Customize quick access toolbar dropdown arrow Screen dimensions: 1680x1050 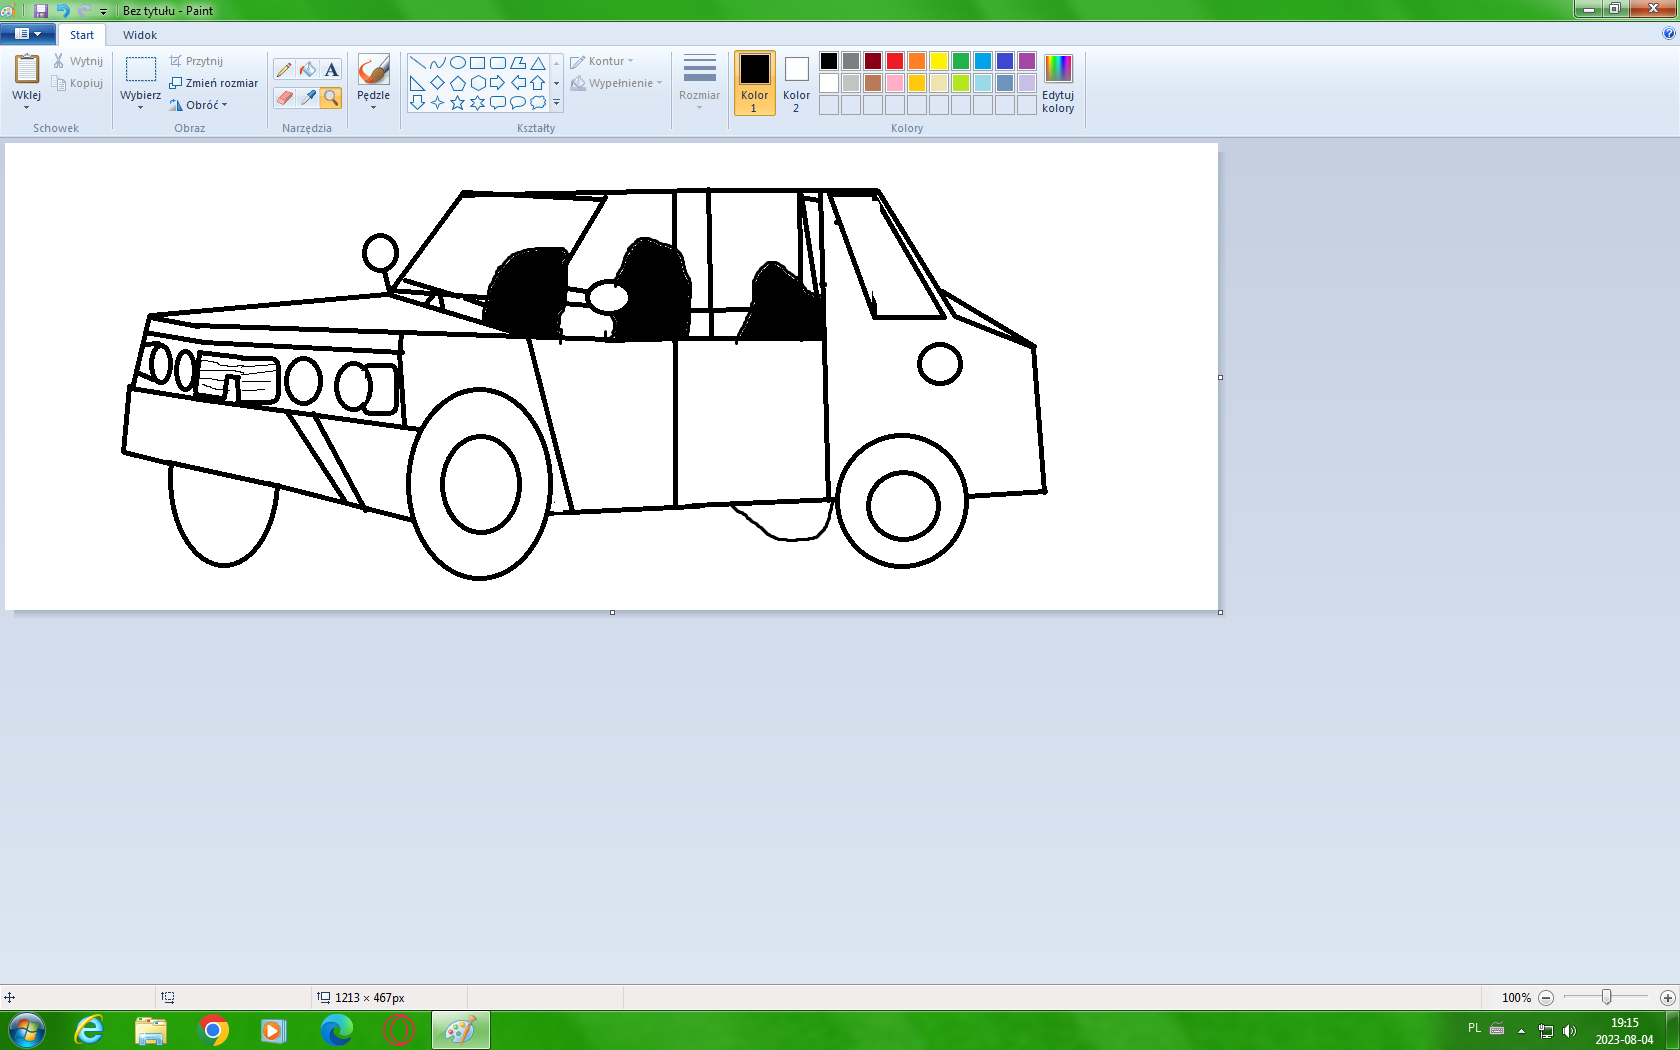[x=104, y=11]
